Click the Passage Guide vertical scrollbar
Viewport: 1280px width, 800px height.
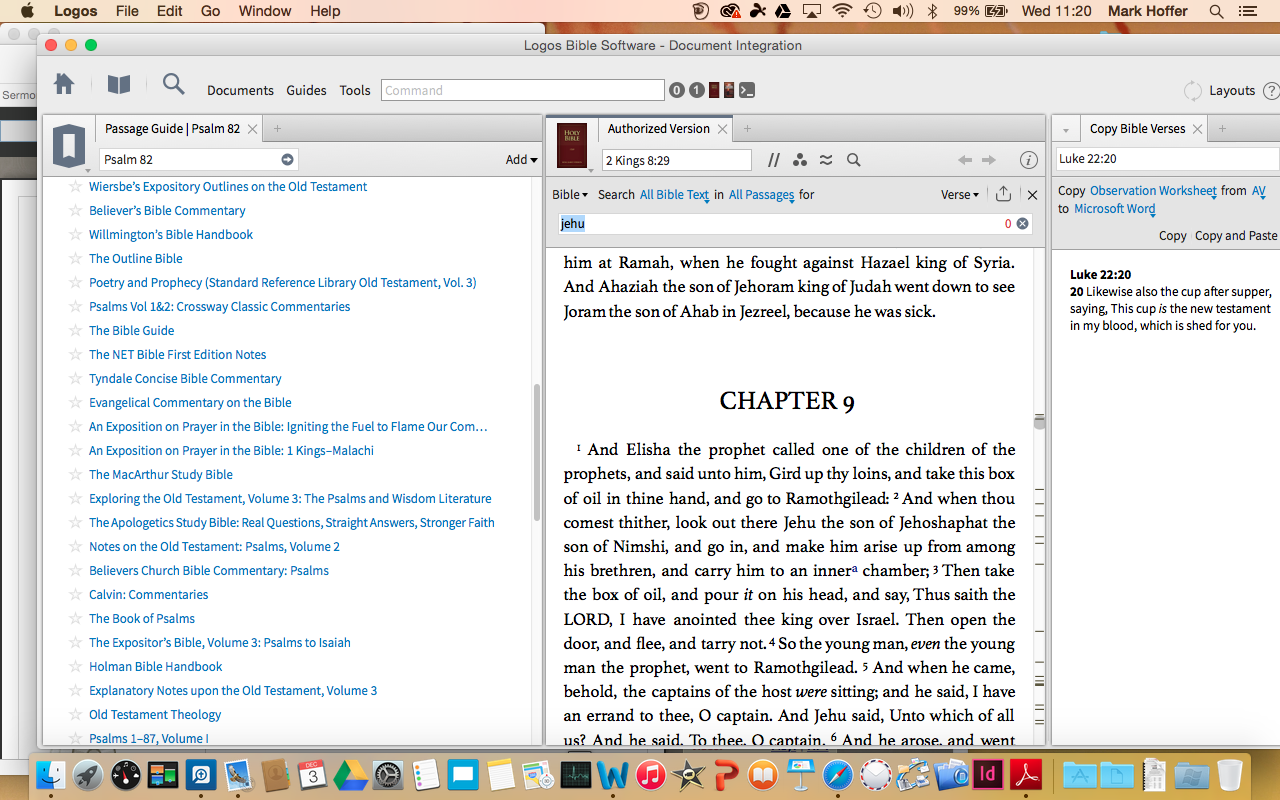(x=537, y=452)
